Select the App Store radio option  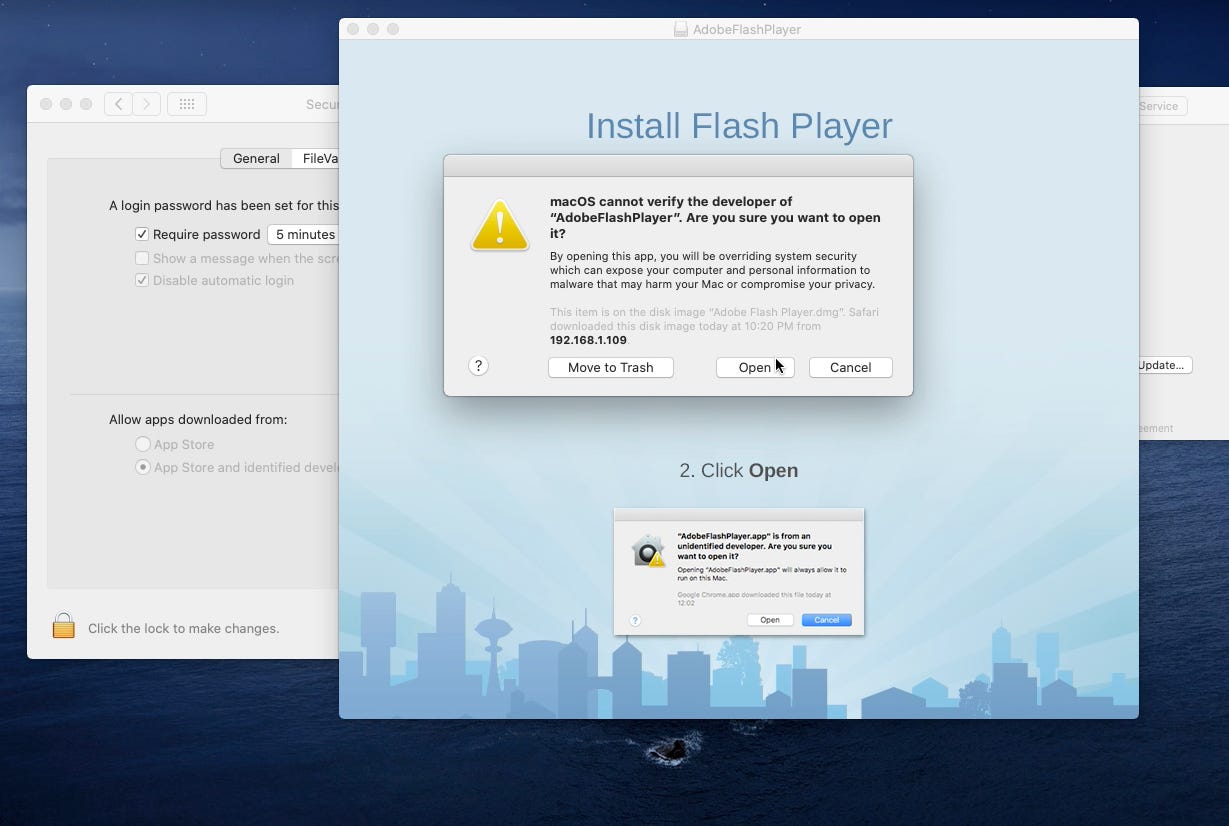click(x=143, y=444)
